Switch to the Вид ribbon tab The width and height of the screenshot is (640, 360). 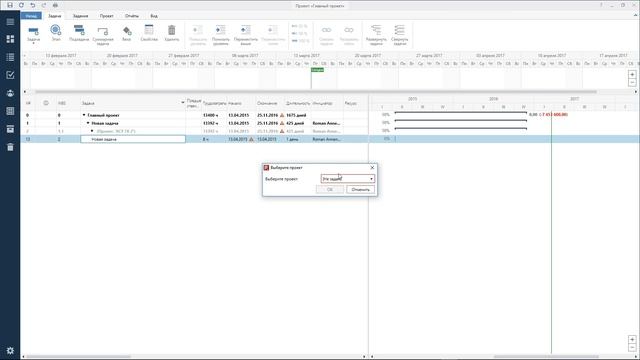point(154,16)
